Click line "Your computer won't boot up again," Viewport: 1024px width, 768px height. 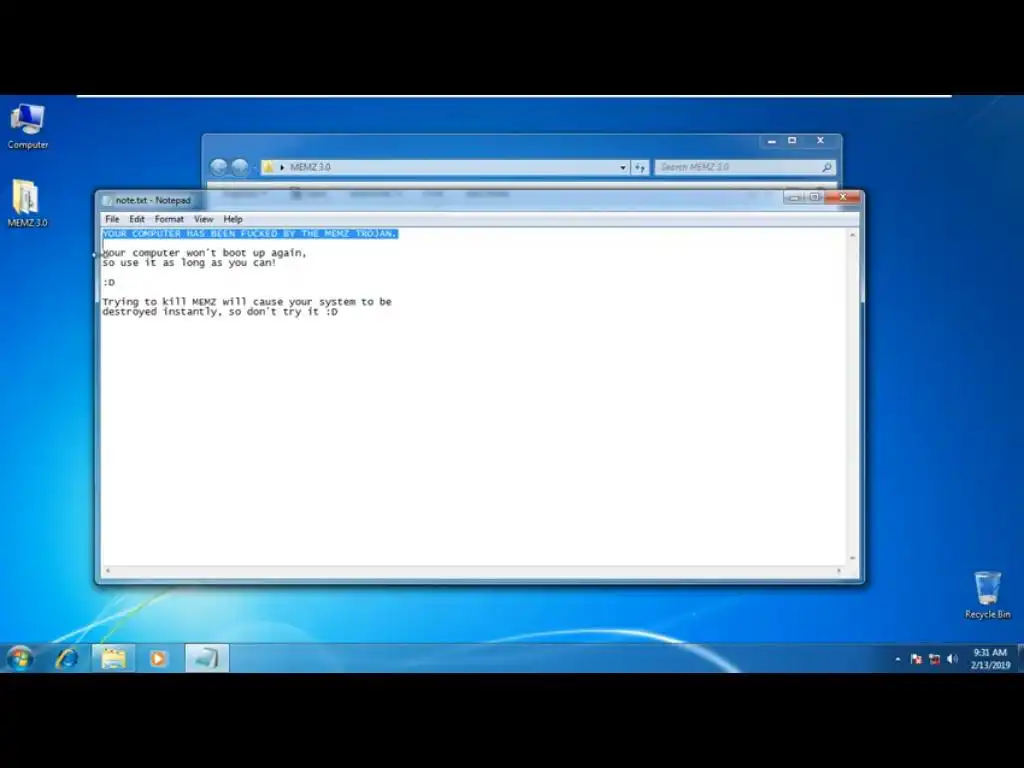204,253
